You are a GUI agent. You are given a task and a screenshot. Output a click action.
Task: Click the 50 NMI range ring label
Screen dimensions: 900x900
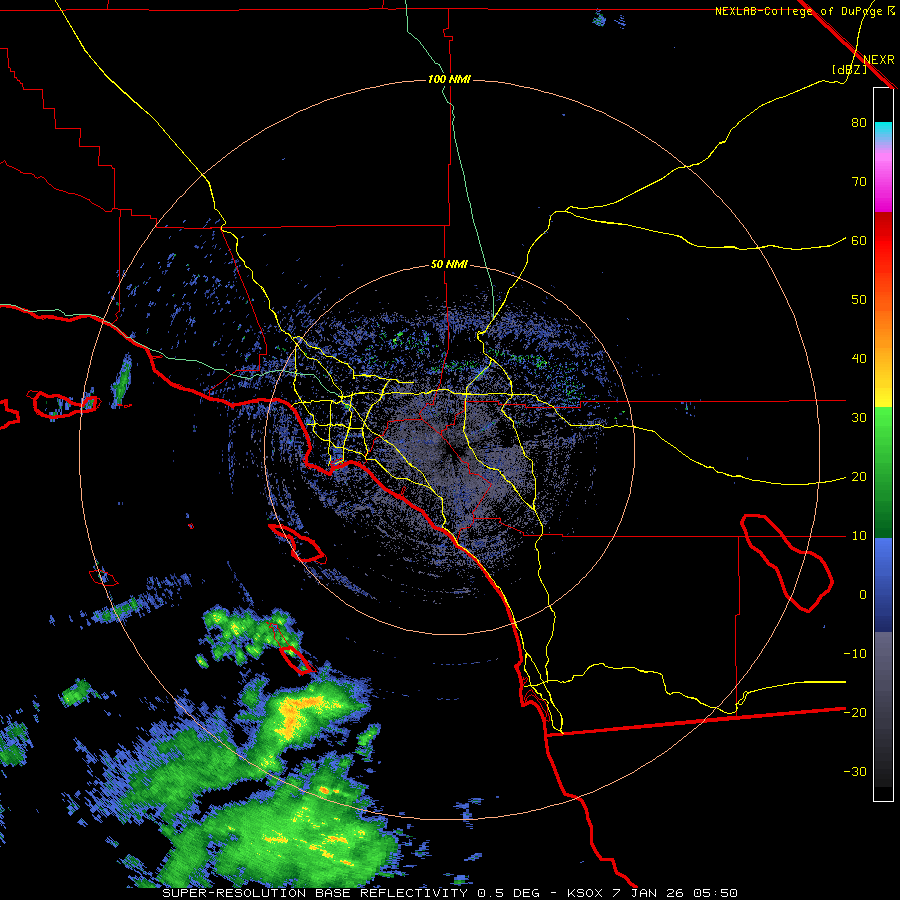(449, 265)
